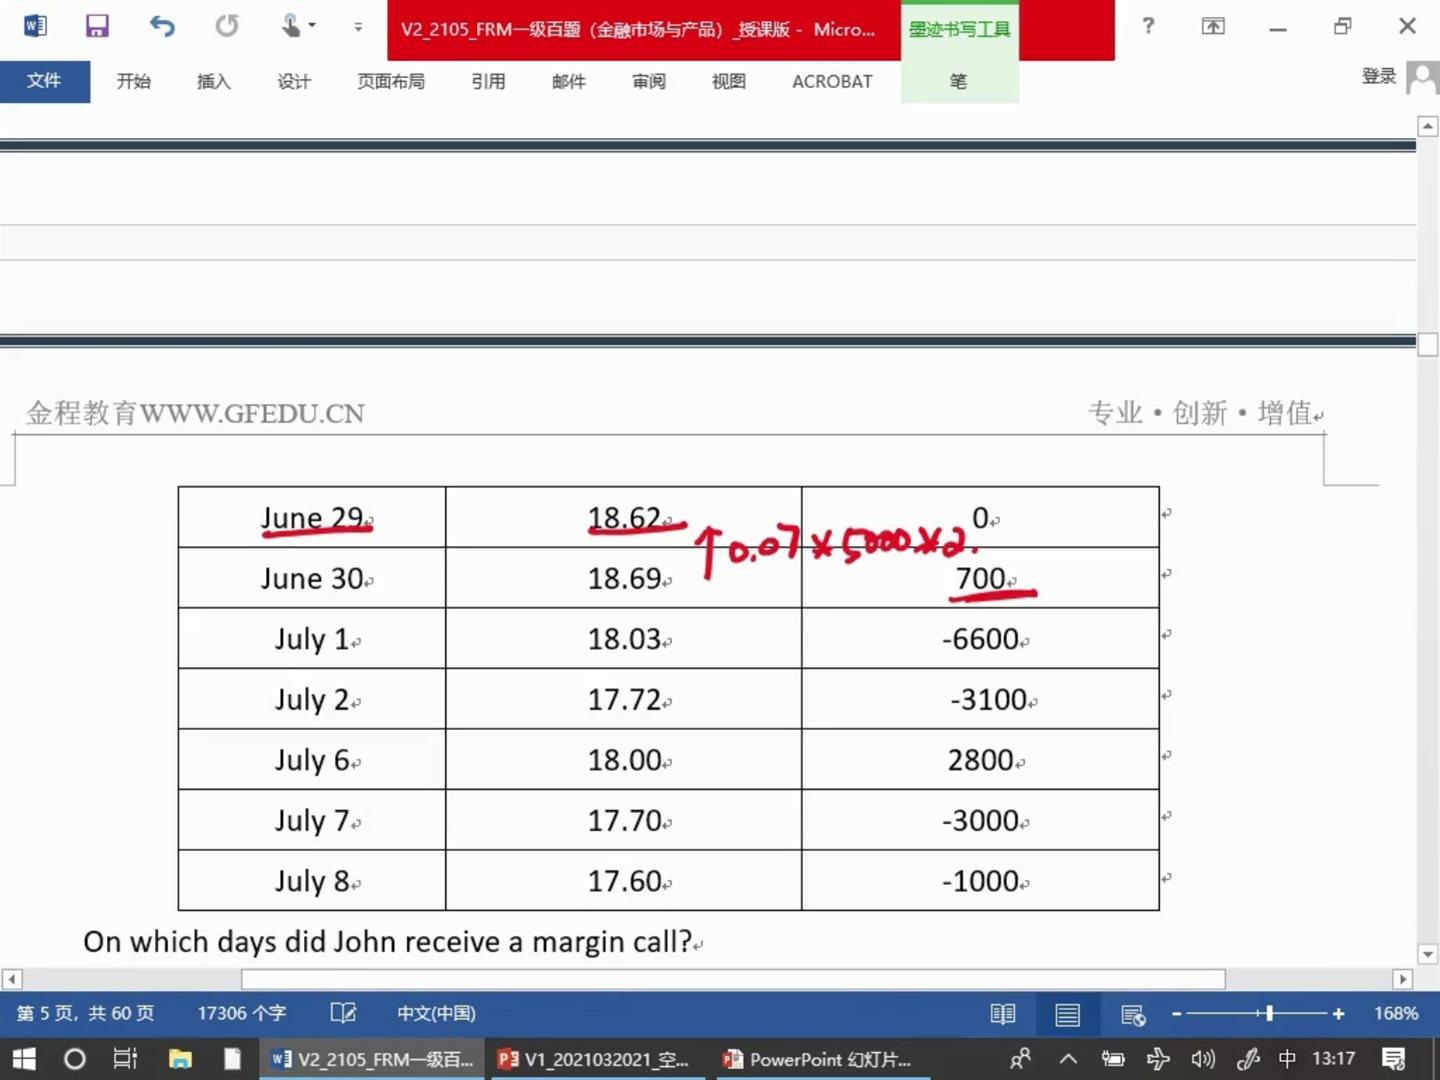Viewport: 1440px width, 1080px height.
Task: Click the zoom out minus button
Action: point(1177,1014)
